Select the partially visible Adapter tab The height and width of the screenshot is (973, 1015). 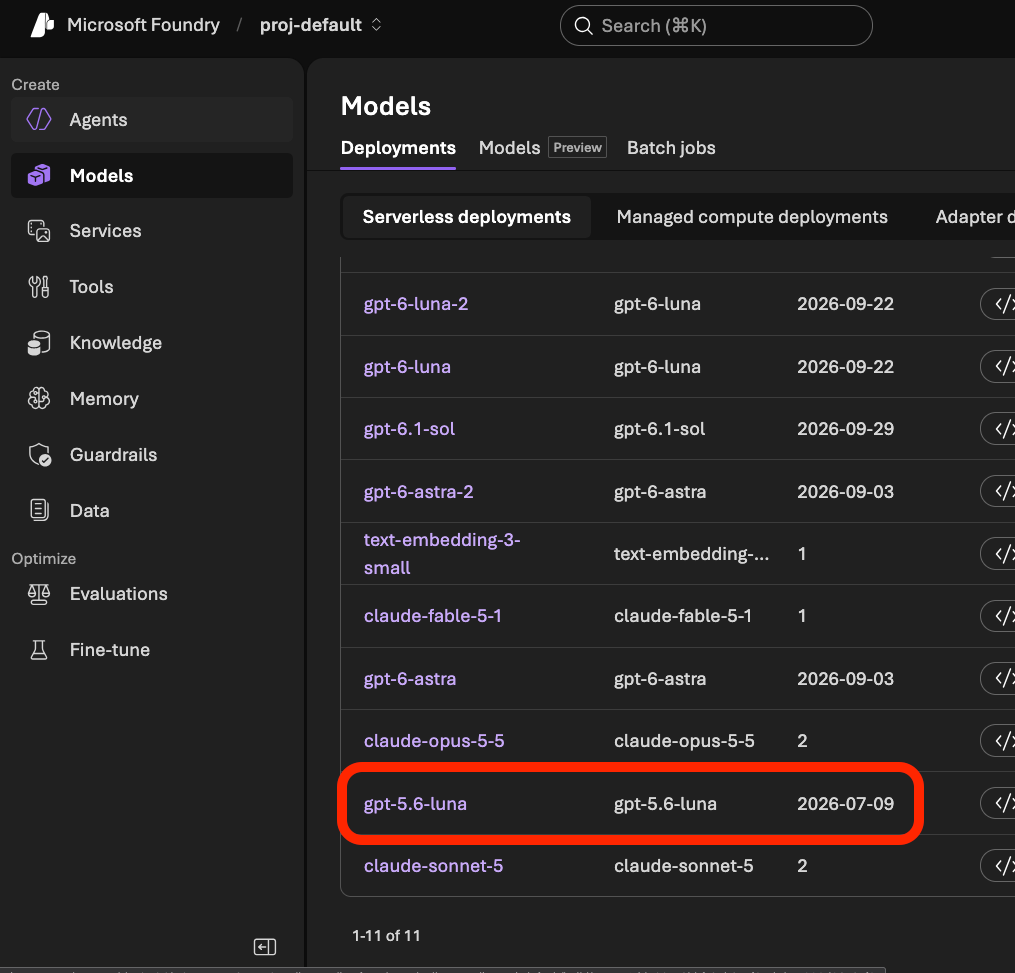click(x=974, y=217)
